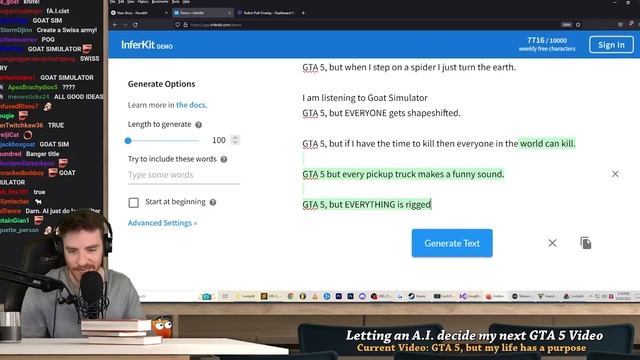Open Chrome from the taskbar

pos(291,296)
